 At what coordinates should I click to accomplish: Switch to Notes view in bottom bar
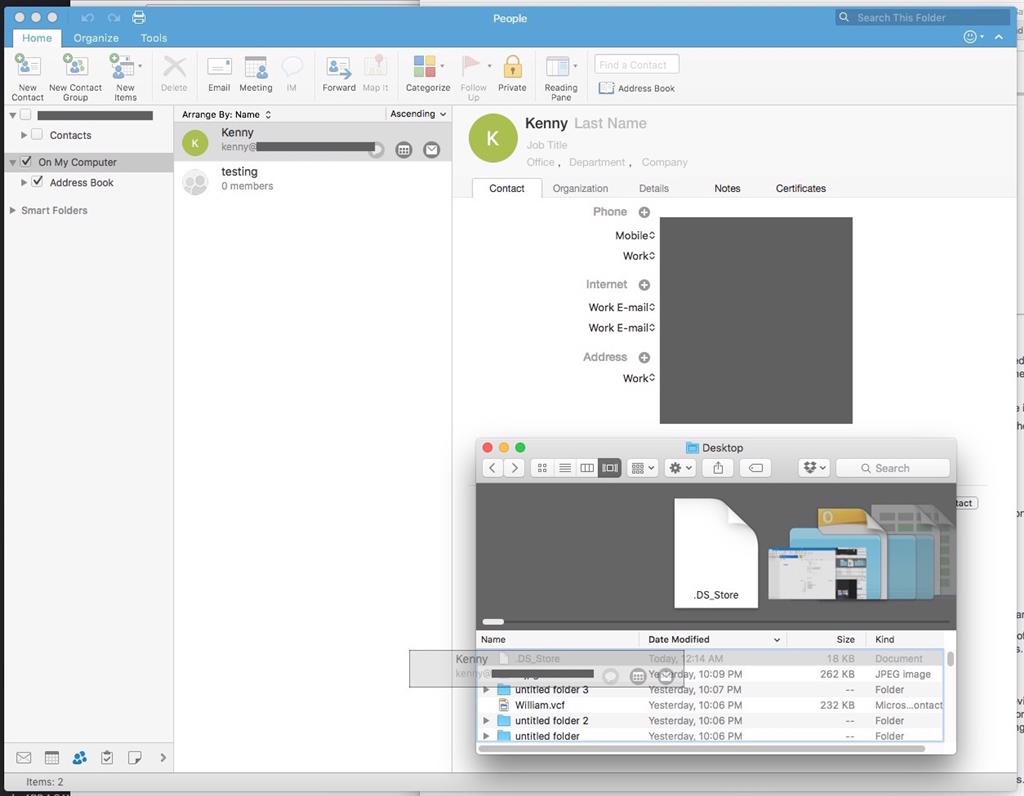(135, 757)
